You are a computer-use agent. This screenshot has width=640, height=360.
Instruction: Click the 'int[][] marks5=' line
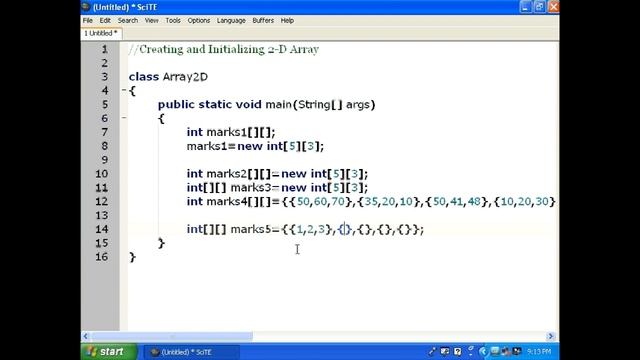click(x=305, y=229)
